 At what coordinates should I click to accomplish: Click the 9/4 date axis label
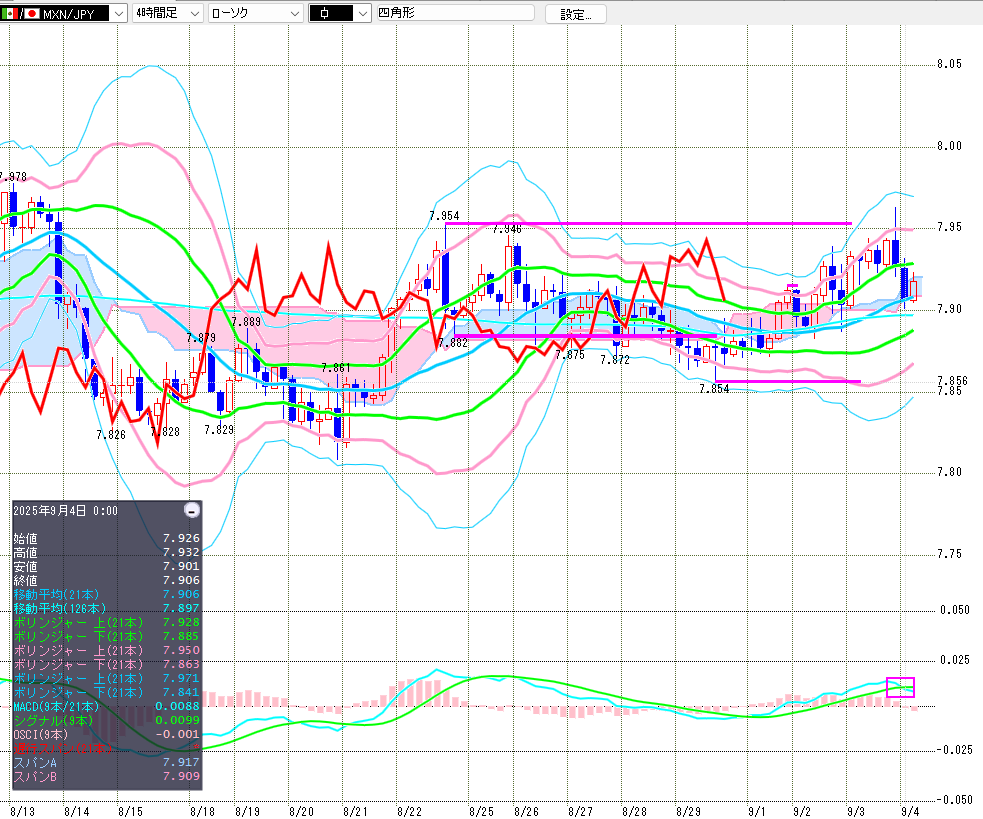(x=910, y=811)
